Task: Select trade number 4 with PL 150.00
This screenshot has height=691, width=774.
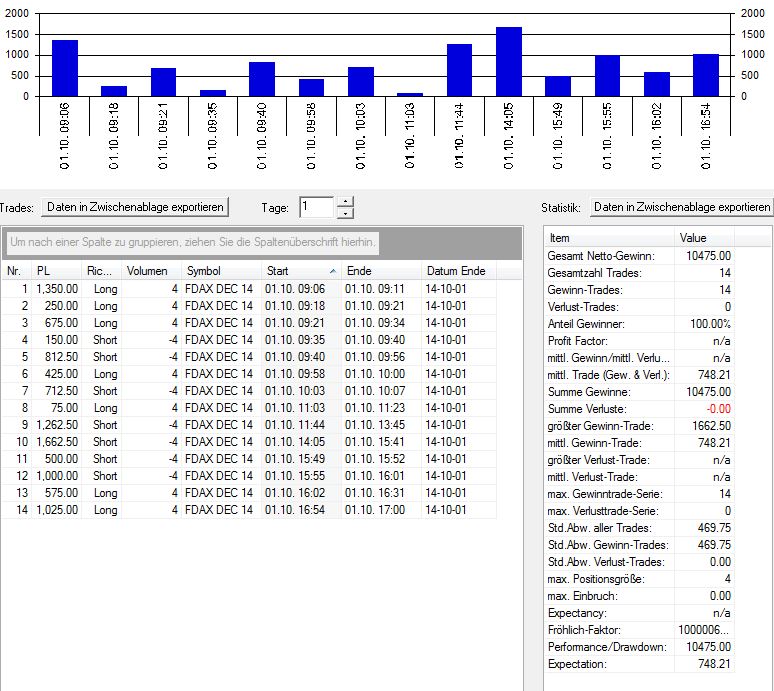Action: click(249, 340)
